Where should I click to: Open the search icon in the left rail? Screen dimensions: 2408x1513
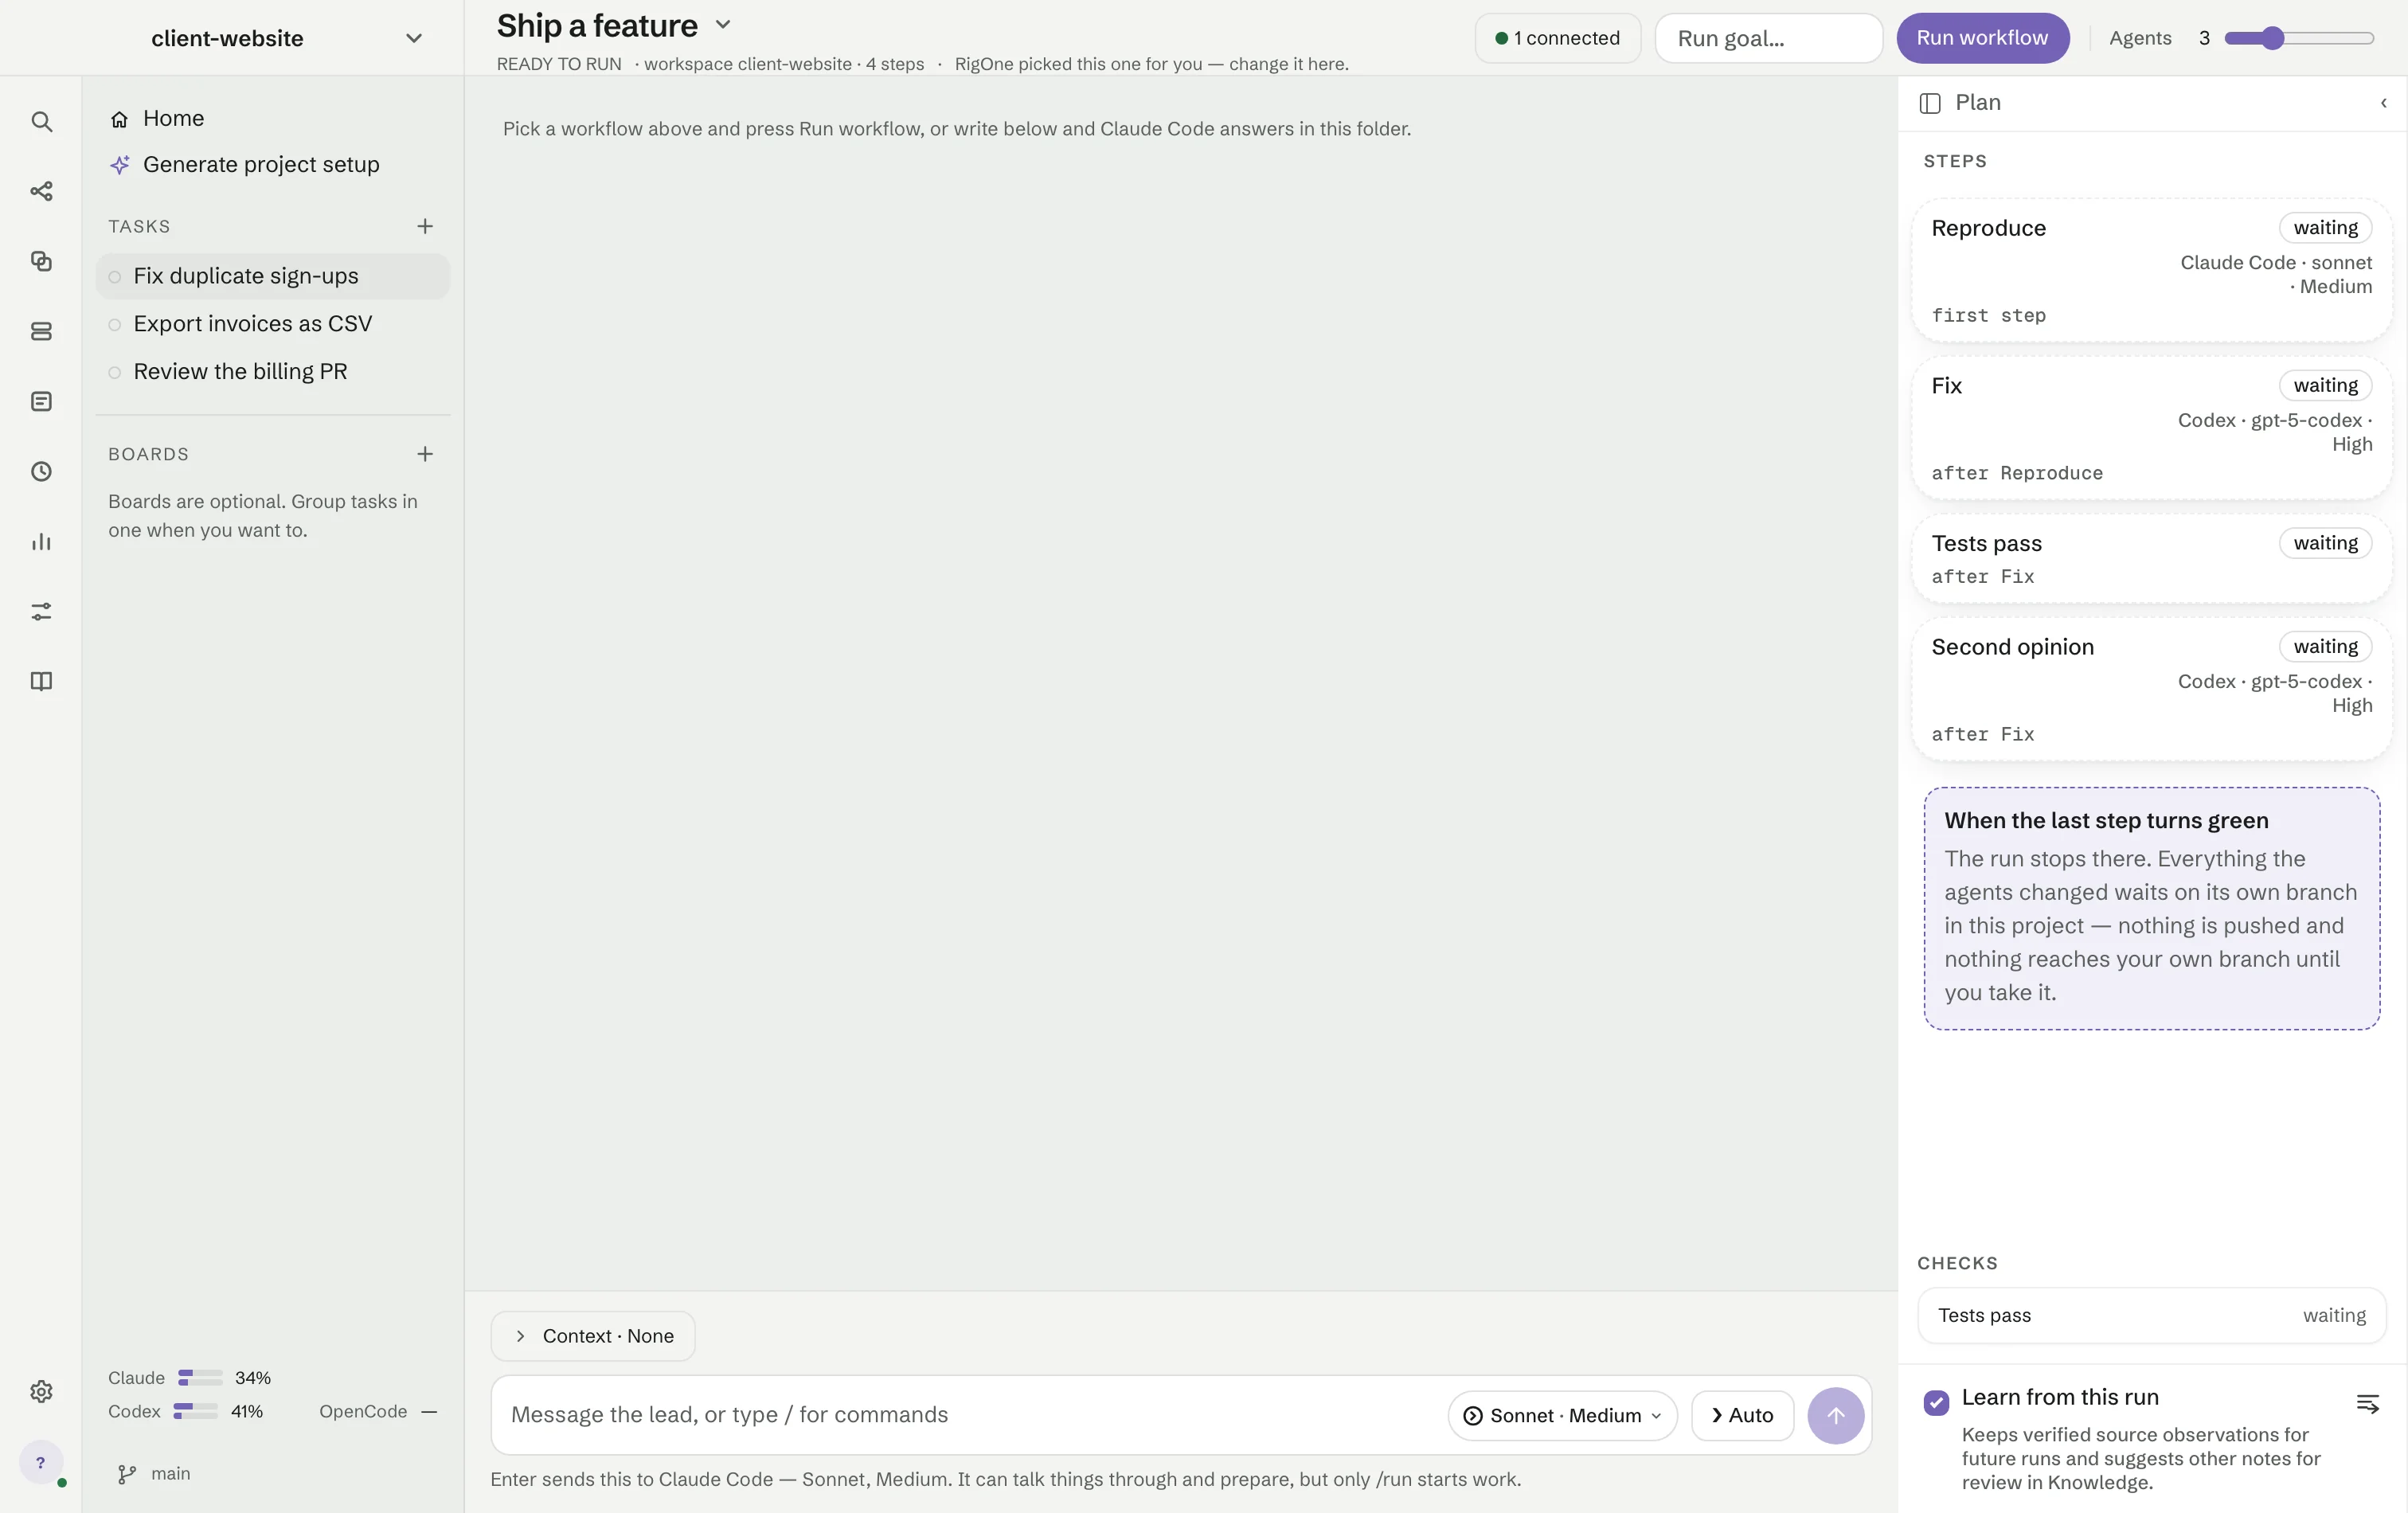tap(41, 121)
